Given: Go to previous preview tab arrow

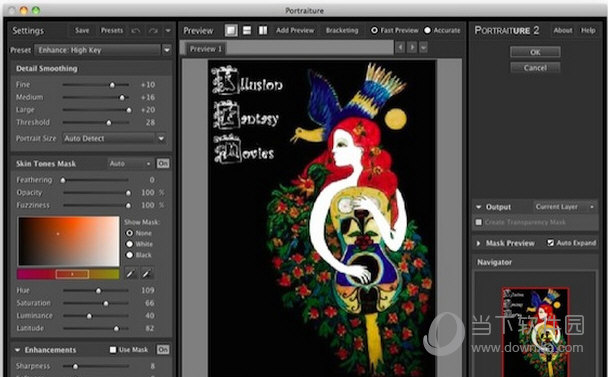Looking at the screenshot, I should coord(400,48).
